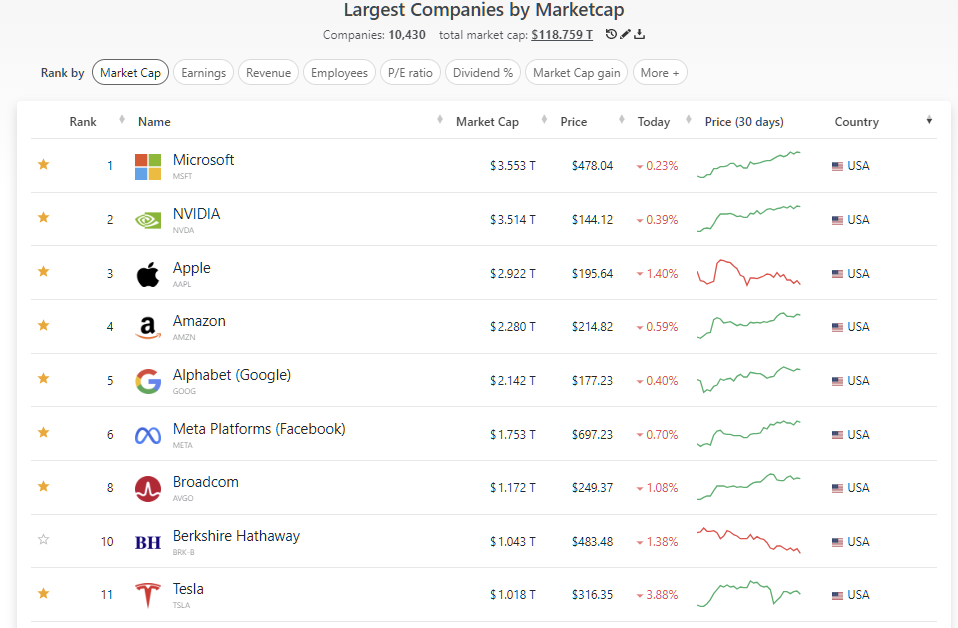Toggle the star next to Microsoft
This screenshot has height=628, width=958.
pyautogui.click(x=43, y=164)
